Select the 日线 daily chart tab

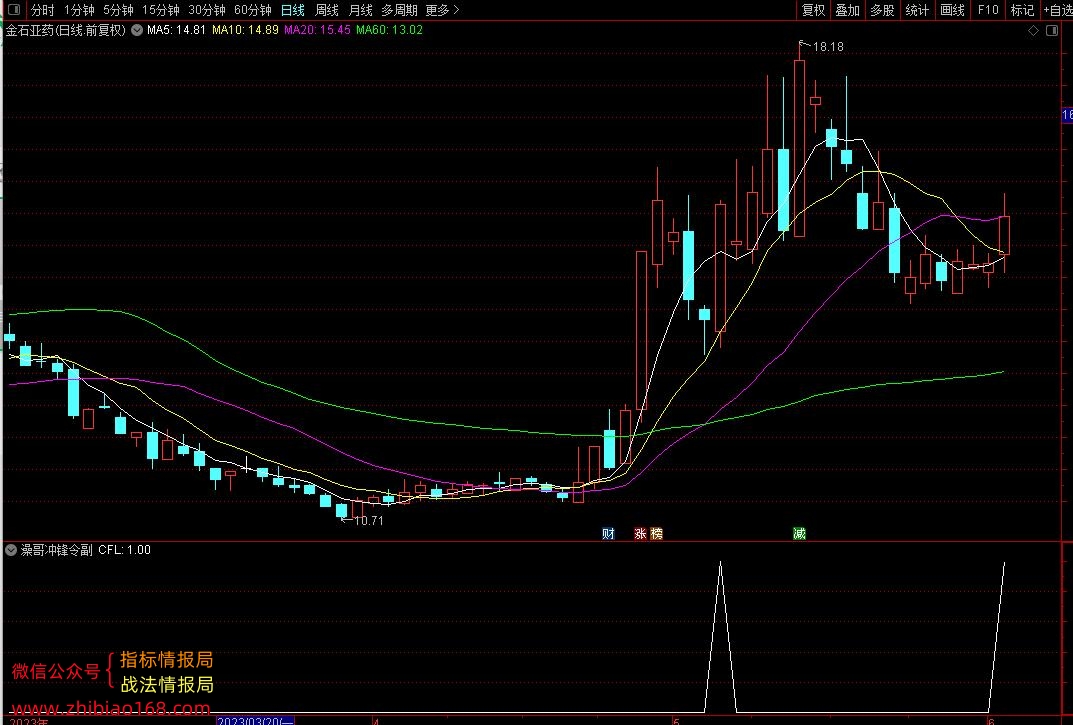click(293, 10)
